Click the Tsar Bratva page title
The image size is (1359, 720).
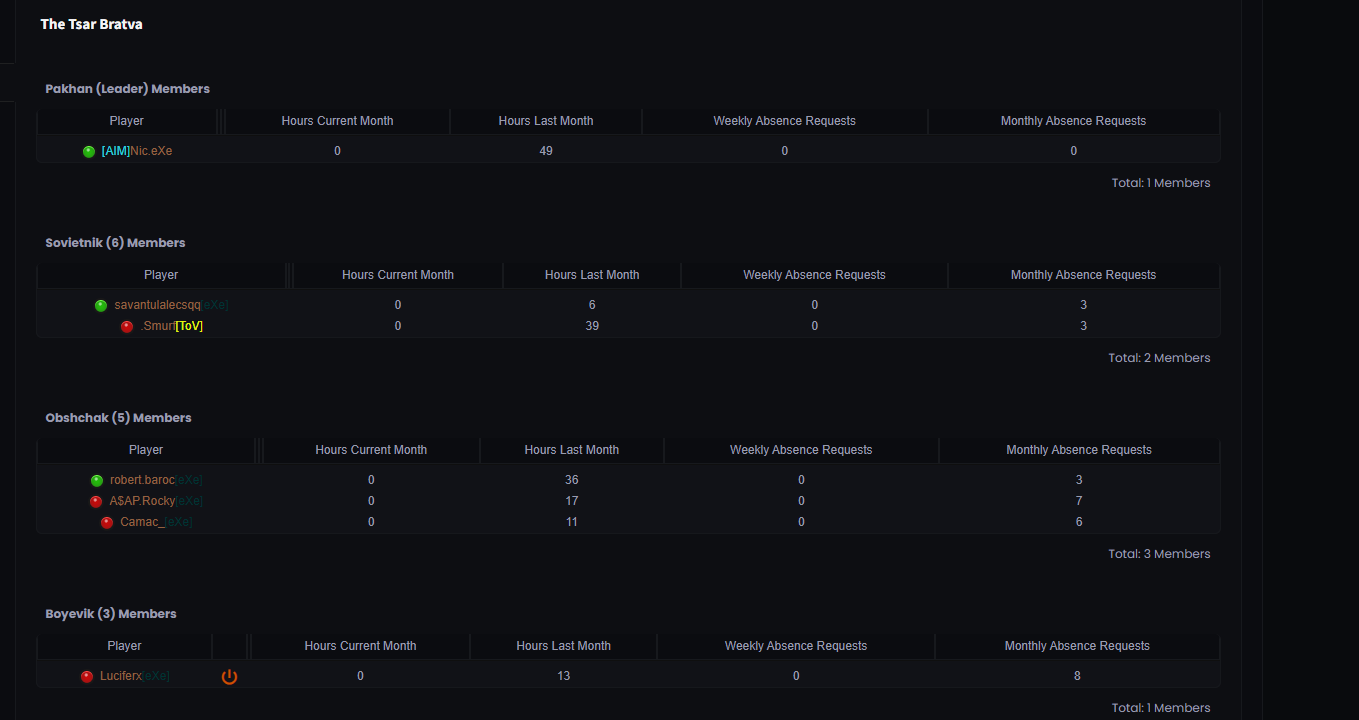(x=91, y=24)
